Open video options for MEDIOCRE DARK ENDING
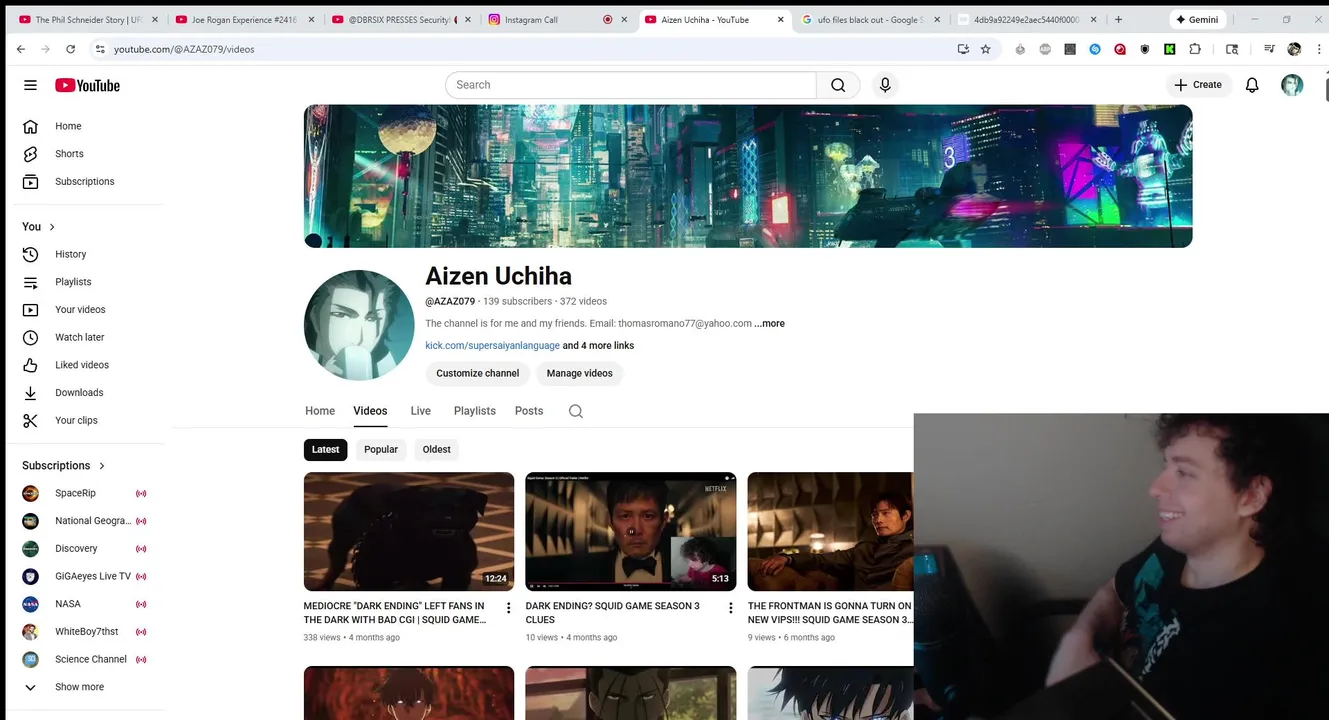Image resolution: width=1329 pixels, height=720 pixels. tap(508, 608)
